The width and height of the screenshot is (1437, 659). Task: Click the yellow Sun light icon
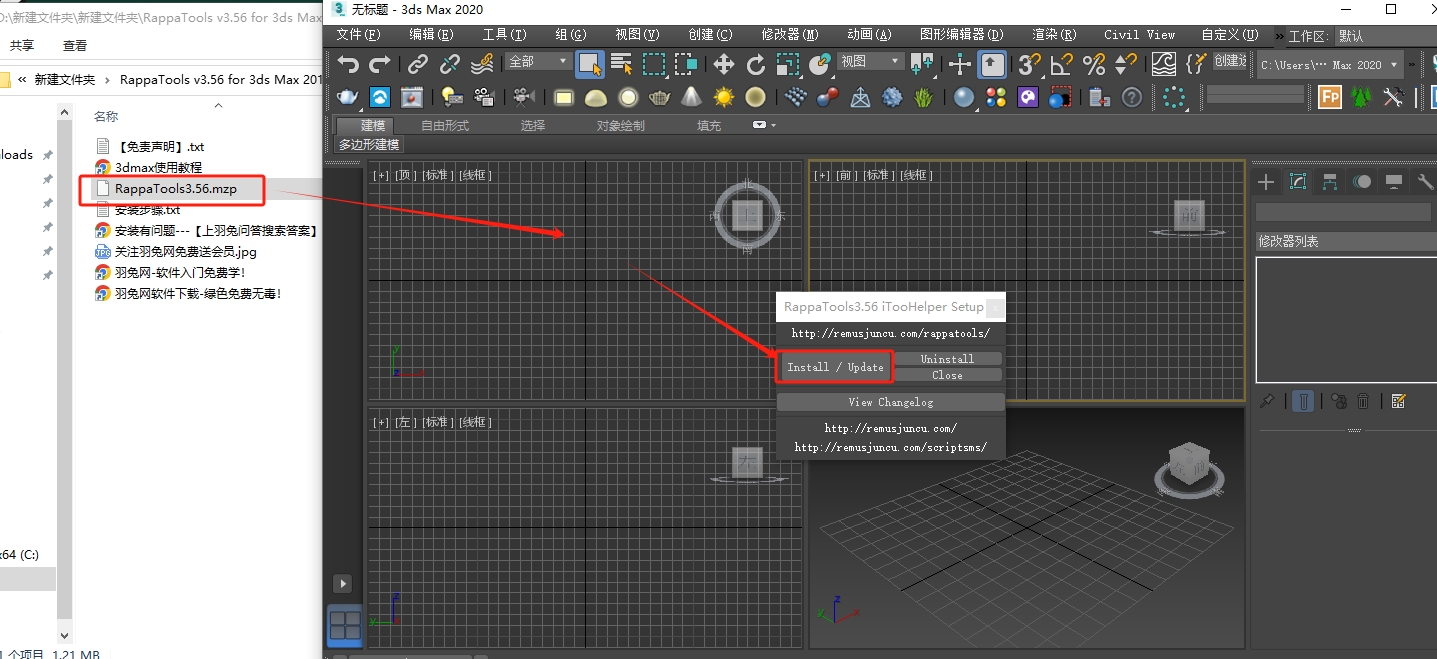click(x=723, y=97)
